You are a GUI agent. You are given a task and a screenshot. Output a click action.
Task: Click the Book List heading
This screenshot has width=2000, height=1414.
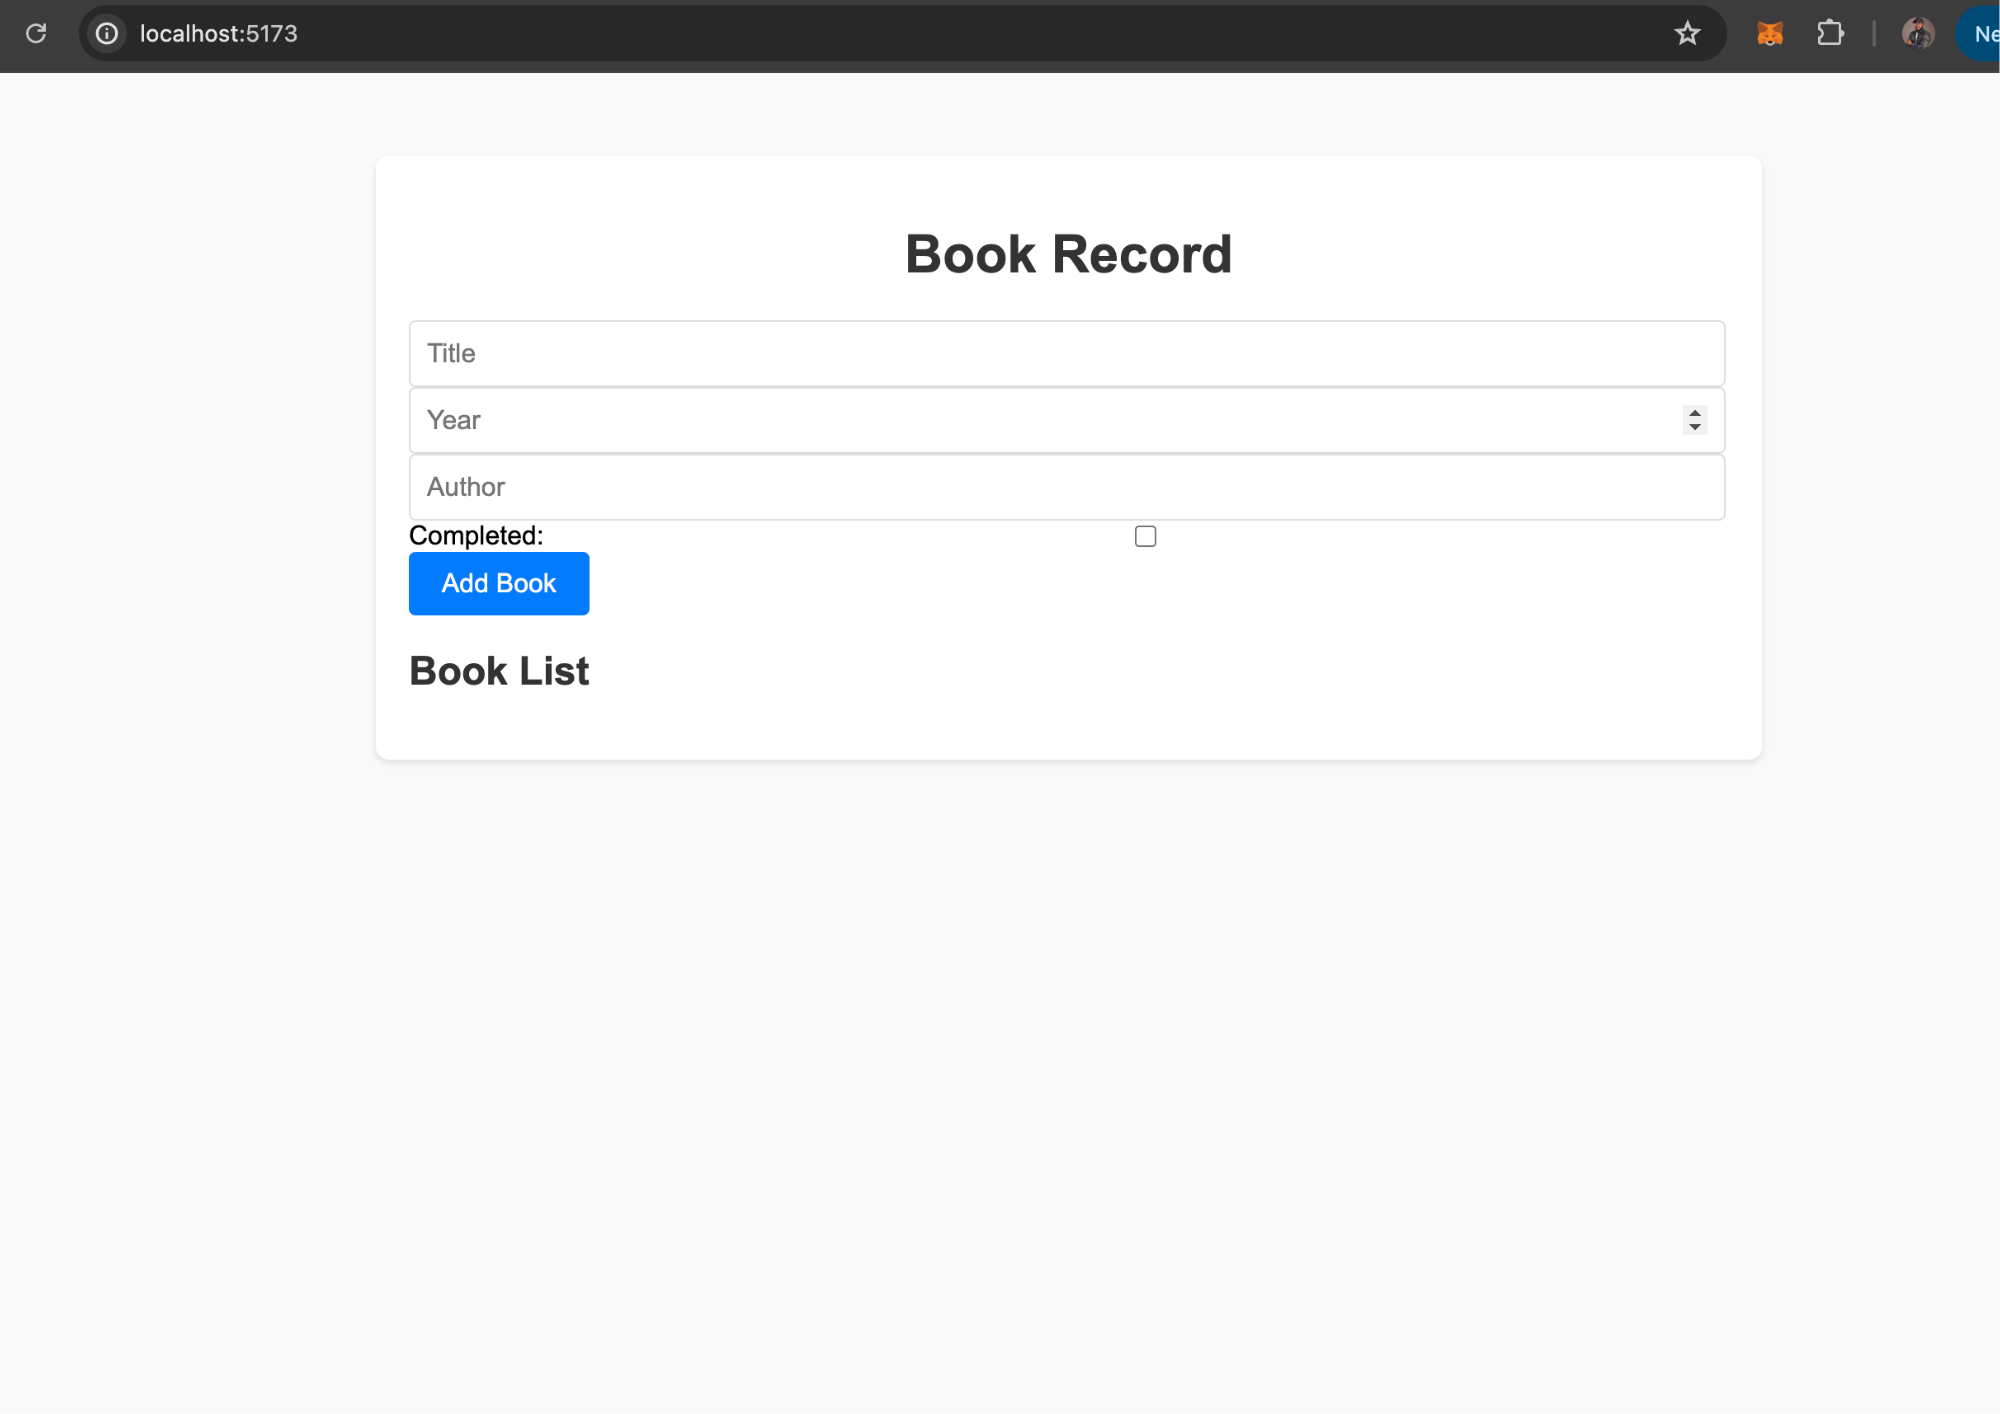[x=498, y=670]
